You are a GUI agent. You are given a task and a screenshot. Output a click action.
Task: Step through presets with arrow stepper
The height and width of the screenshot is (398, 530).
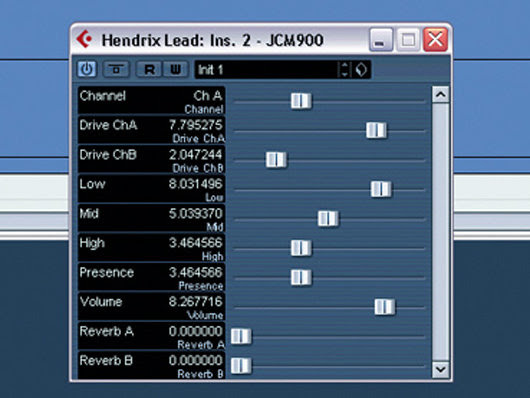344,70
